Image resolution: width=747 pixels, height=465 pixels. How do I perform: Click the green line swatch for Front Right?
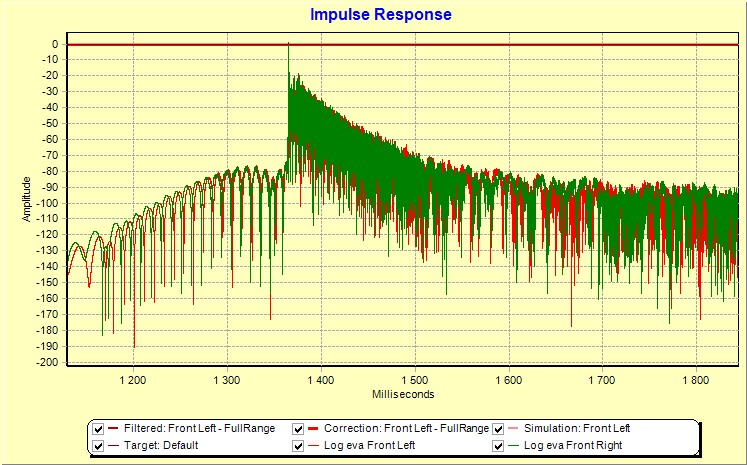tap(513, 446)
